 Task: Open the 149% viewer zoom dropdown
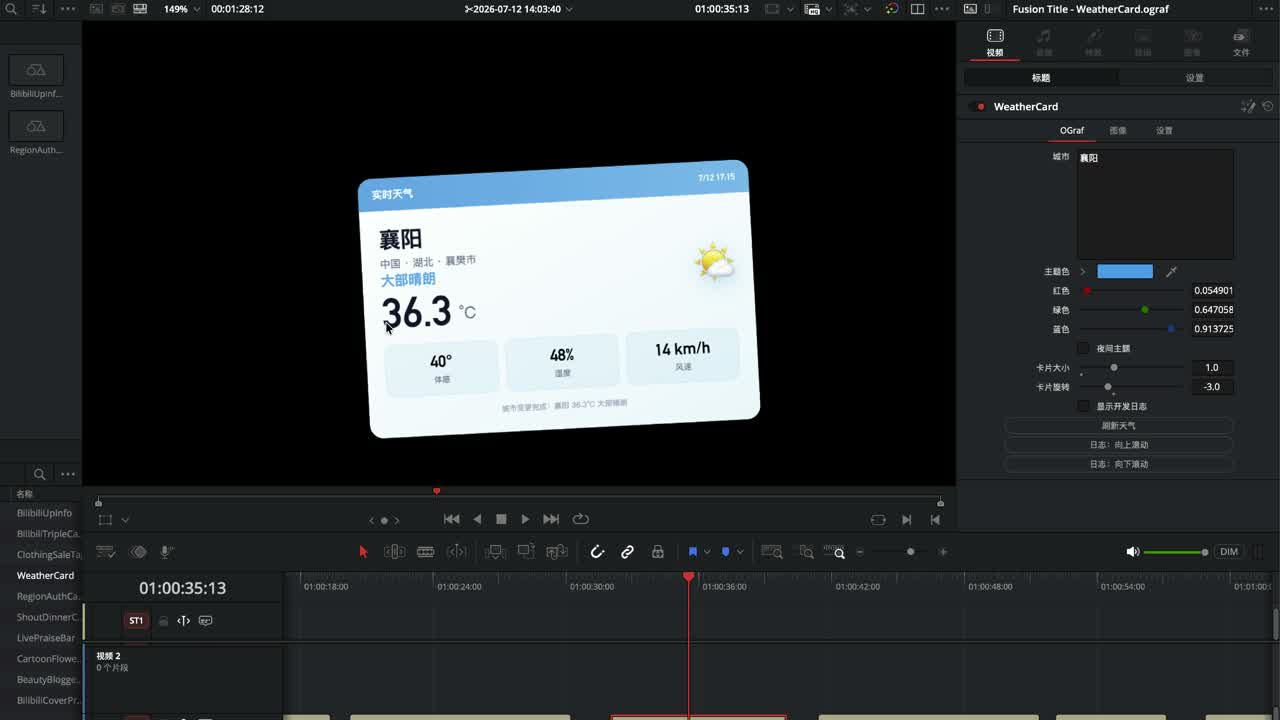[x=181, y=9]
